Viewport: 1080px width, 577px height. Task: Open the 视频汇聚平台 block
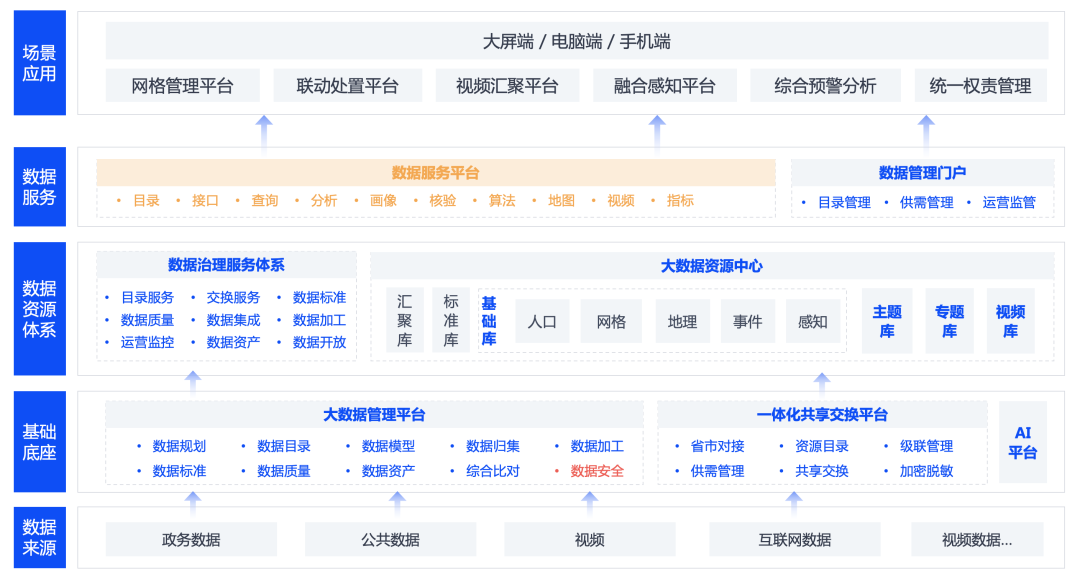click(507, 86)
